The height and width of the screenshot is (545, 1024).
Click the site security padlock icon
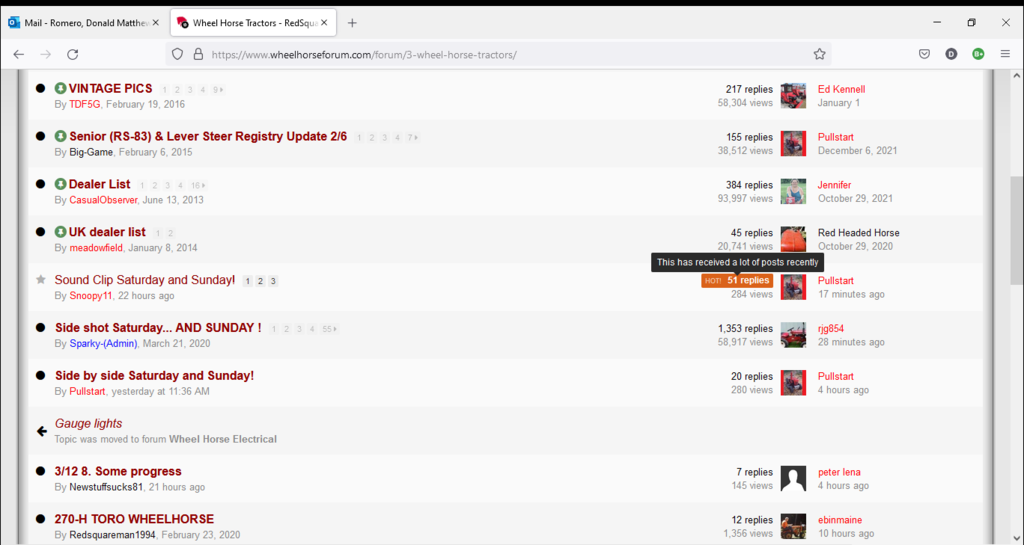coord(198,54)
